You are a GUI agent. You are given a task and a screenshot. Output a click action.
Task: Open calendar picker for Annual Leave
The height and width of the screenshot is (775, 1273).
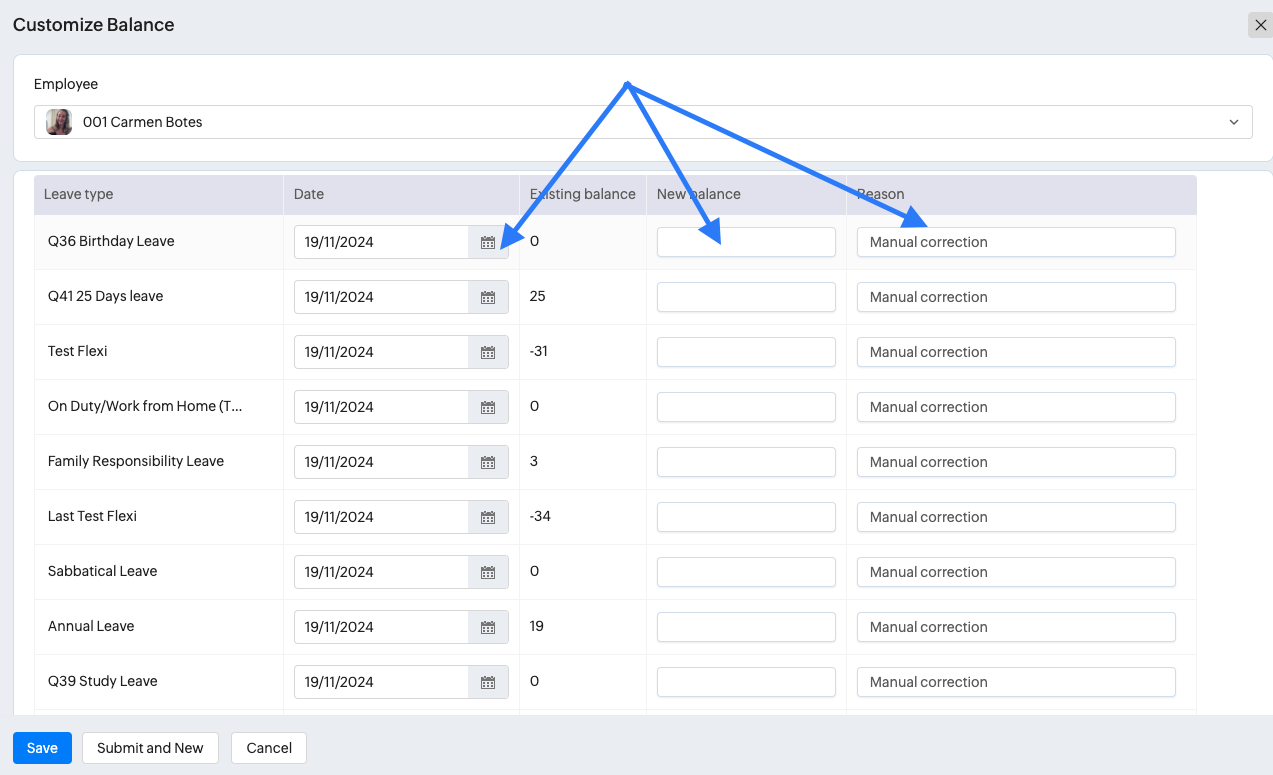[488, 627]
